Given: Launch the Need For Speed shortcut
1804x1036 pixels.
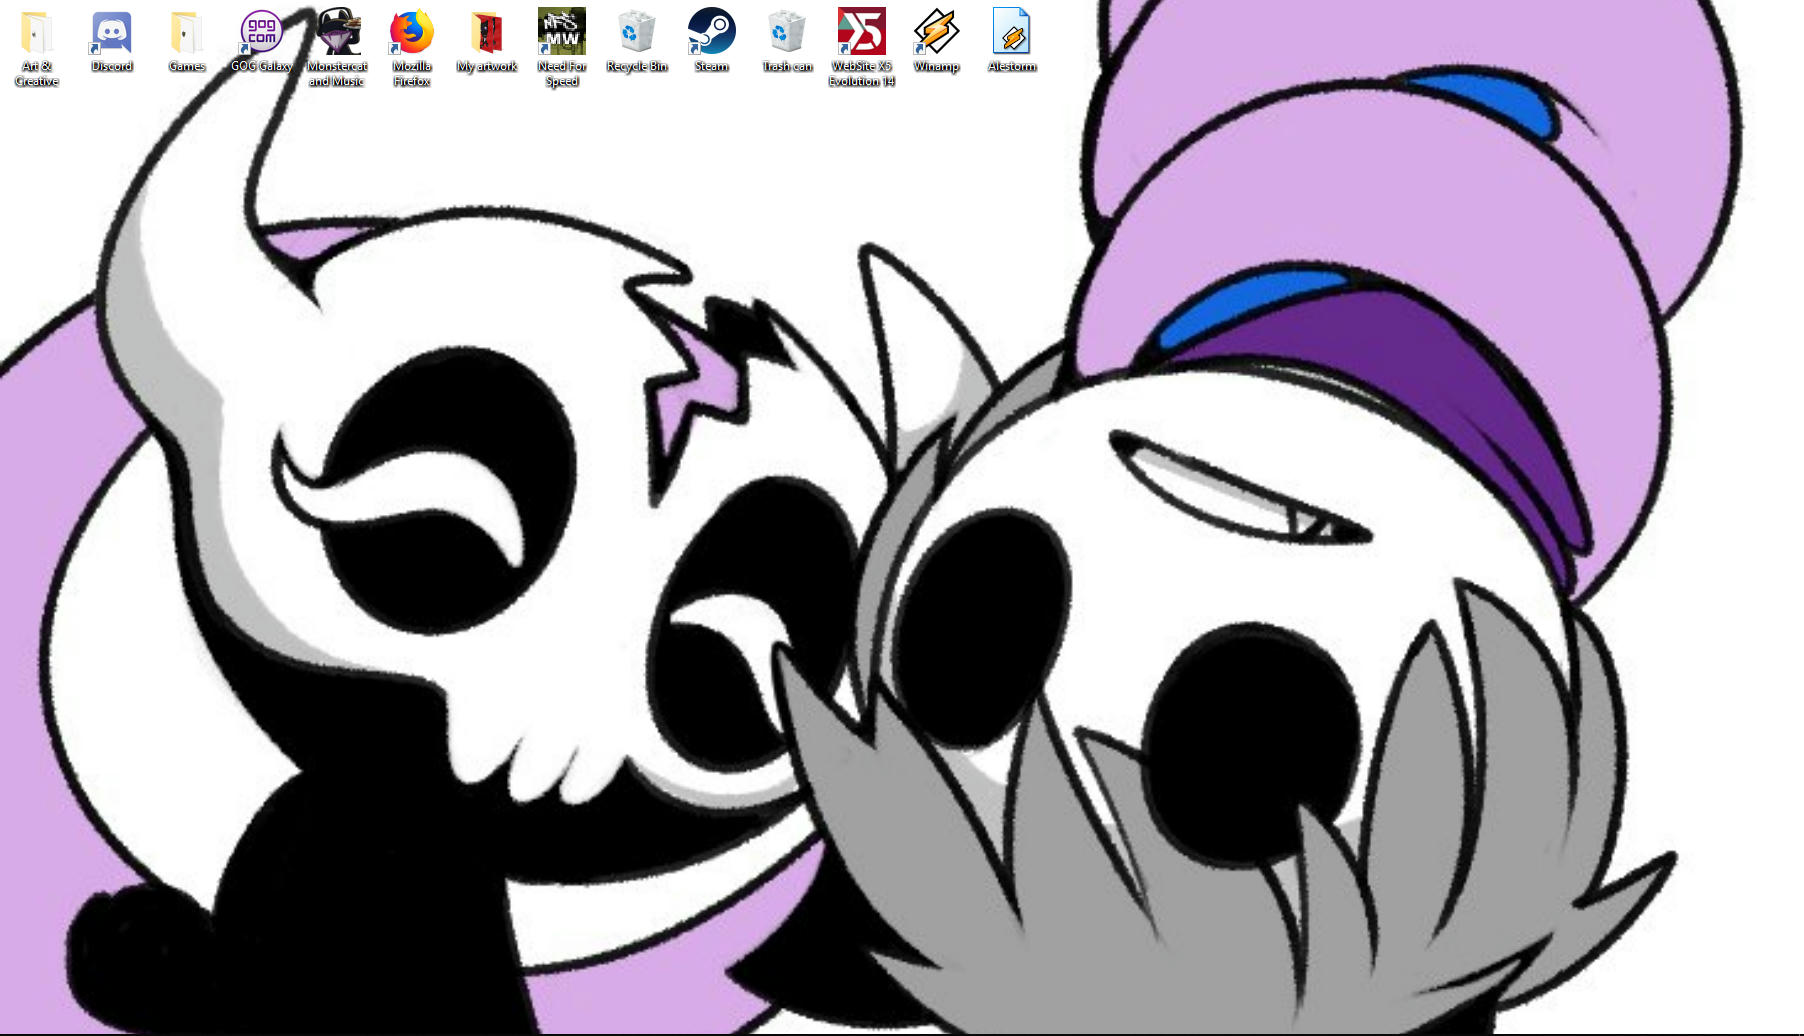Looking at the screenshot, I should pyautogui.click(x=562, y=33).
